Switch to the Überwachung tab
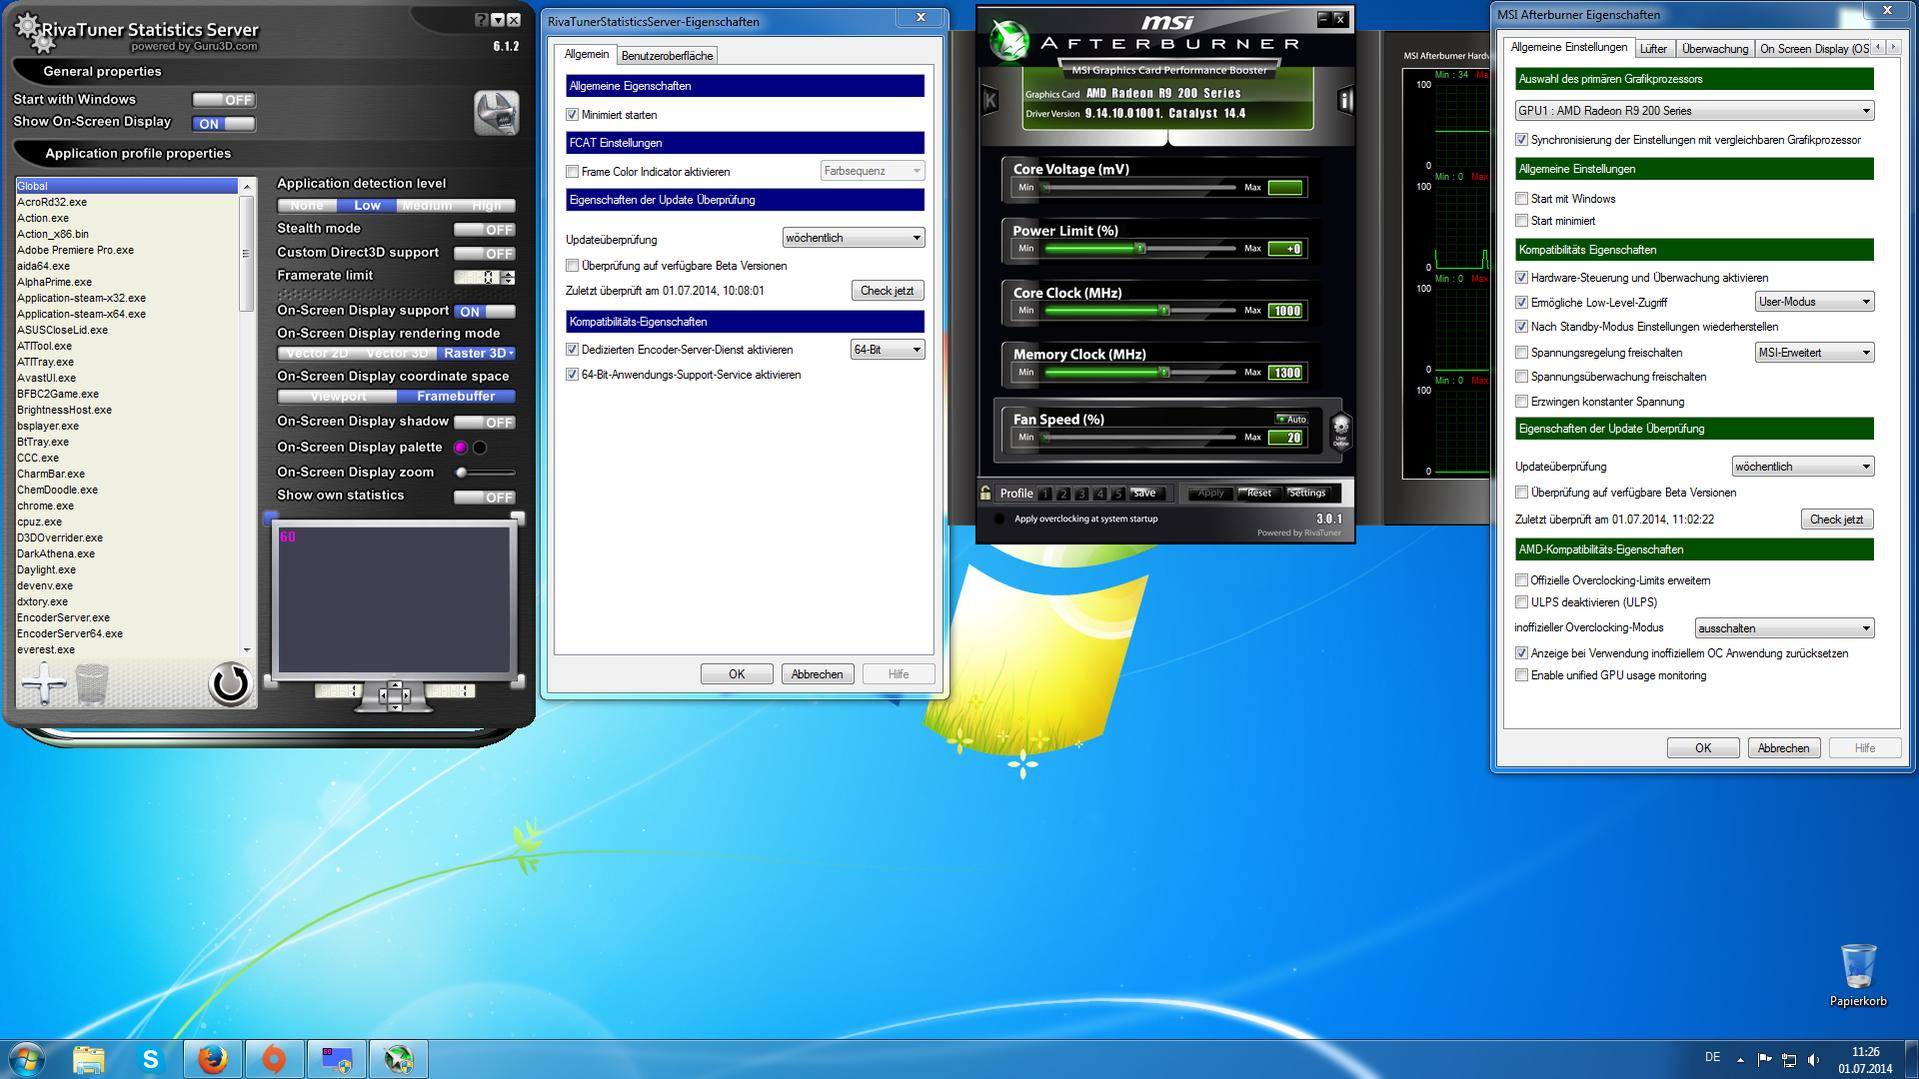This screenshot has height=1079, width=1919. [x=1715, y=49]
